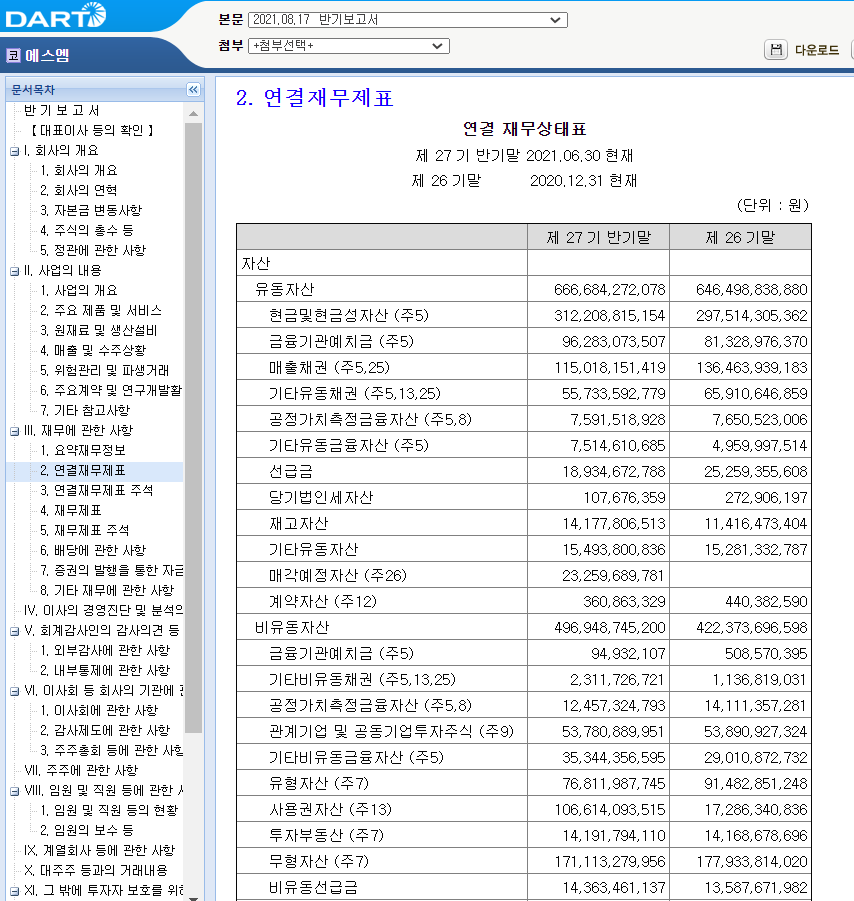
Task: Open '3. 주주총회 등에 관한 사항' section
Action: tap(111, 750)
